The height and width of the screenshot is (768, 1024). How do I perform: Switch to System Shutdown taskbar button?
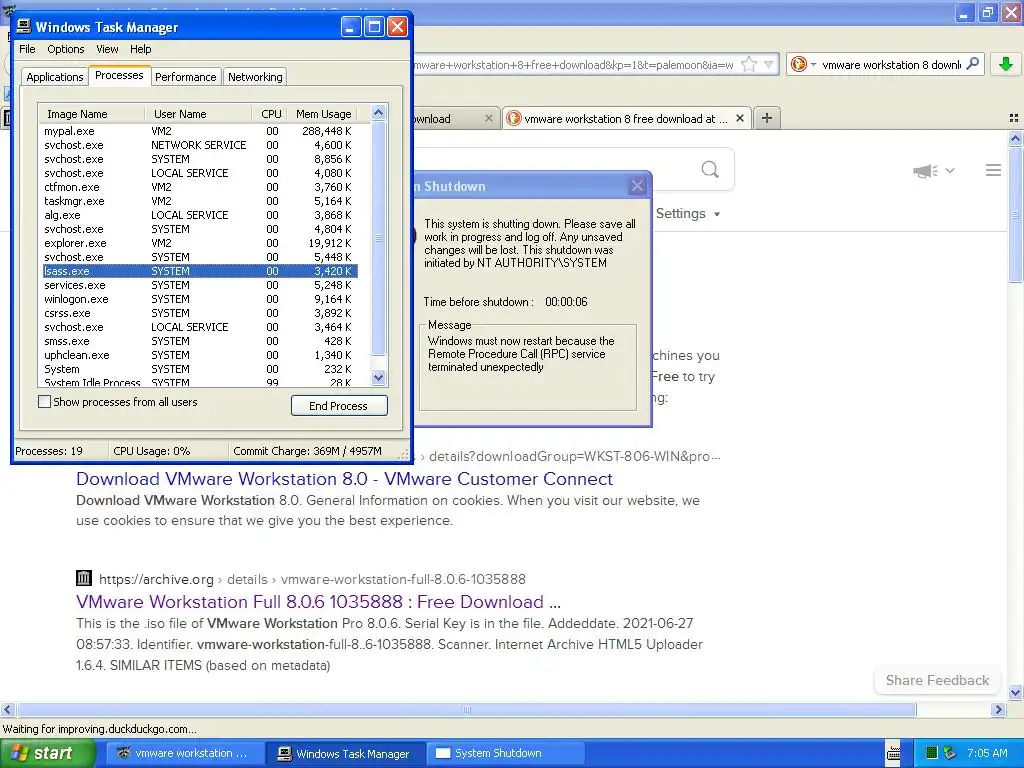(505, 753)
